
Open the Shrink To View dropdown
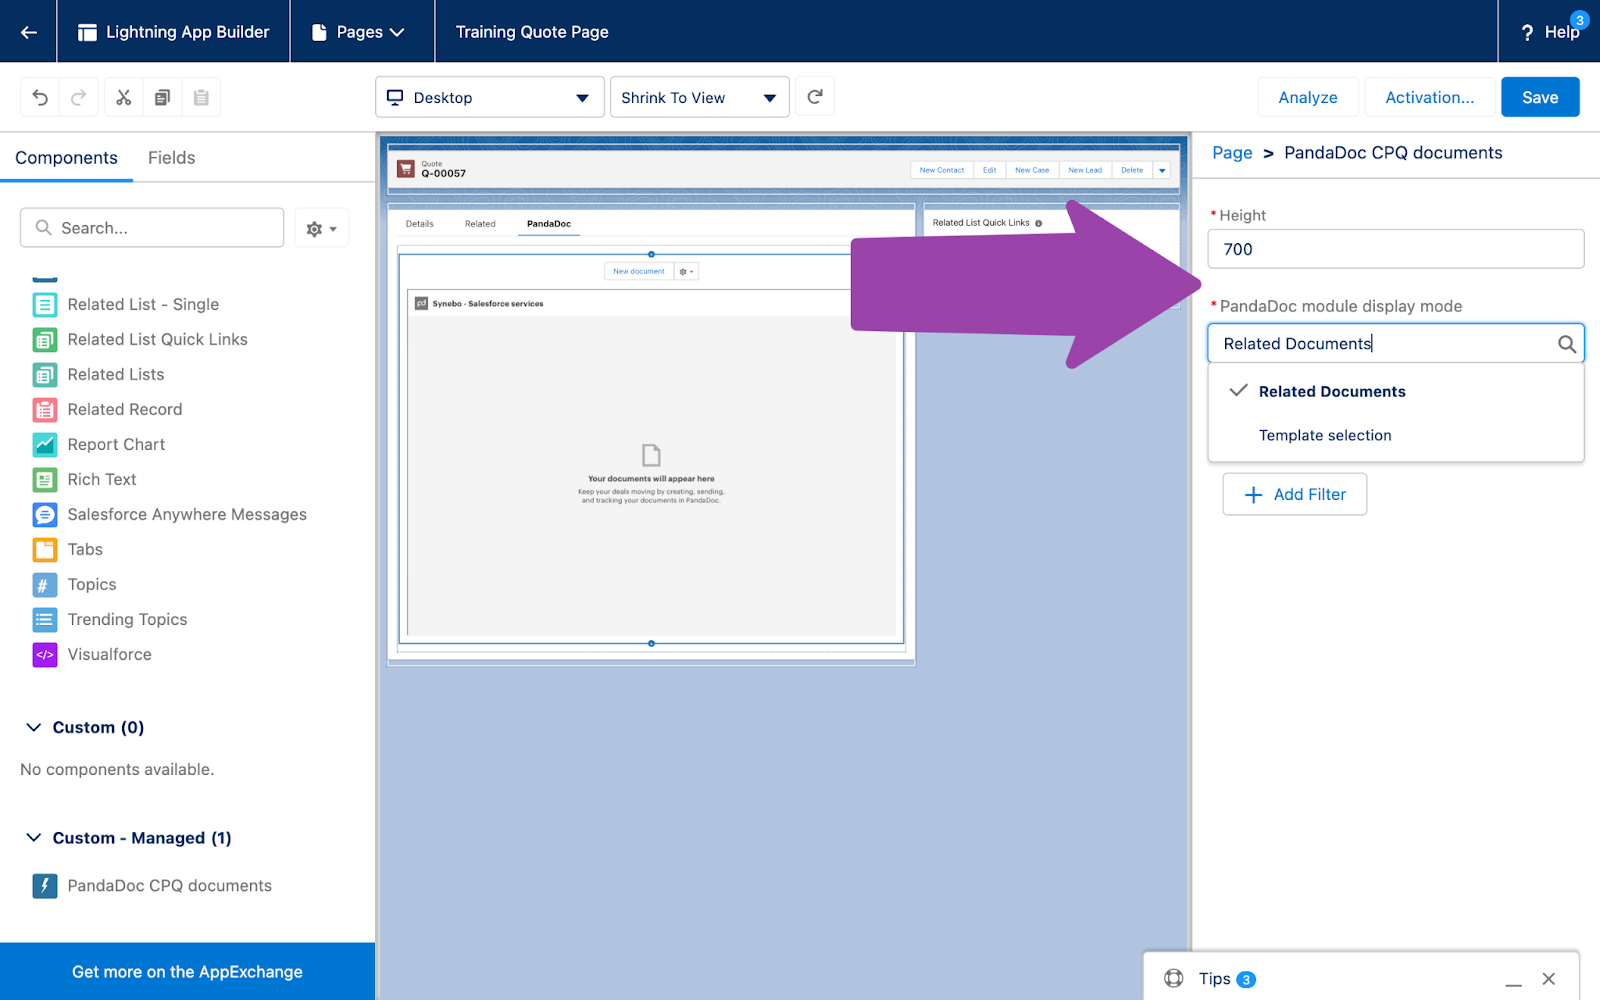point(700,97)
